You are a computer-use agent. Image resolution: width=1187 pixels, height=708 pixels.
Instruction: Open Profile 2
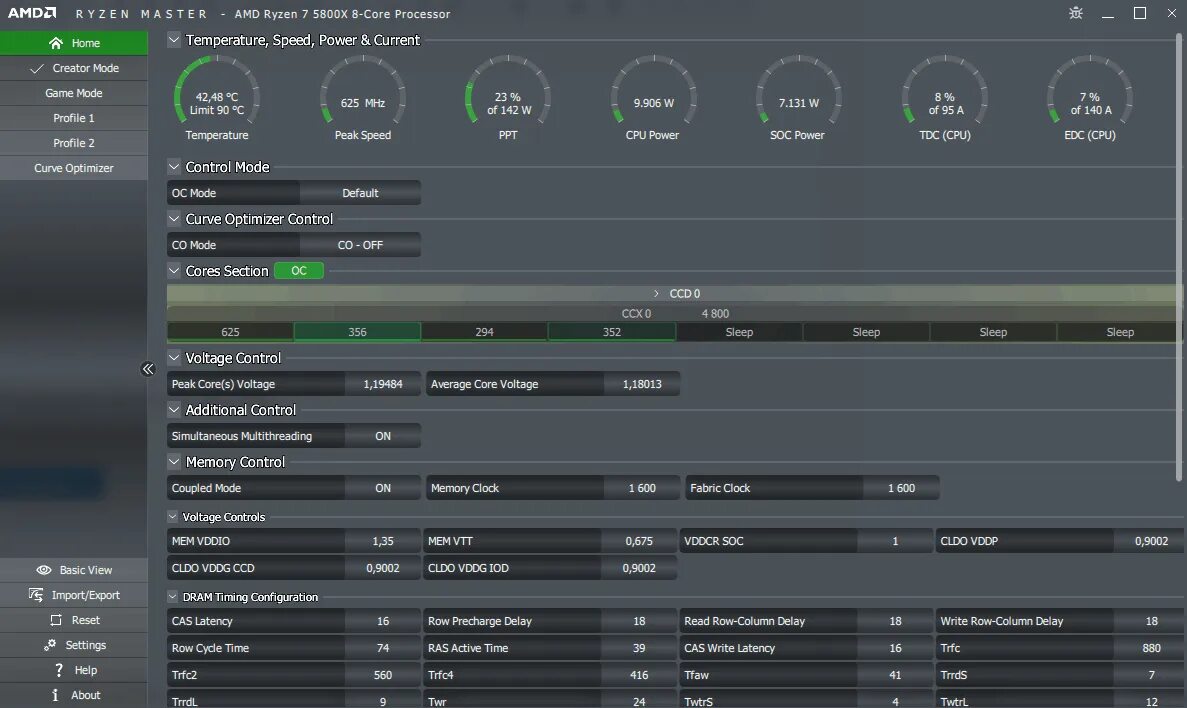tap(74, 143)
